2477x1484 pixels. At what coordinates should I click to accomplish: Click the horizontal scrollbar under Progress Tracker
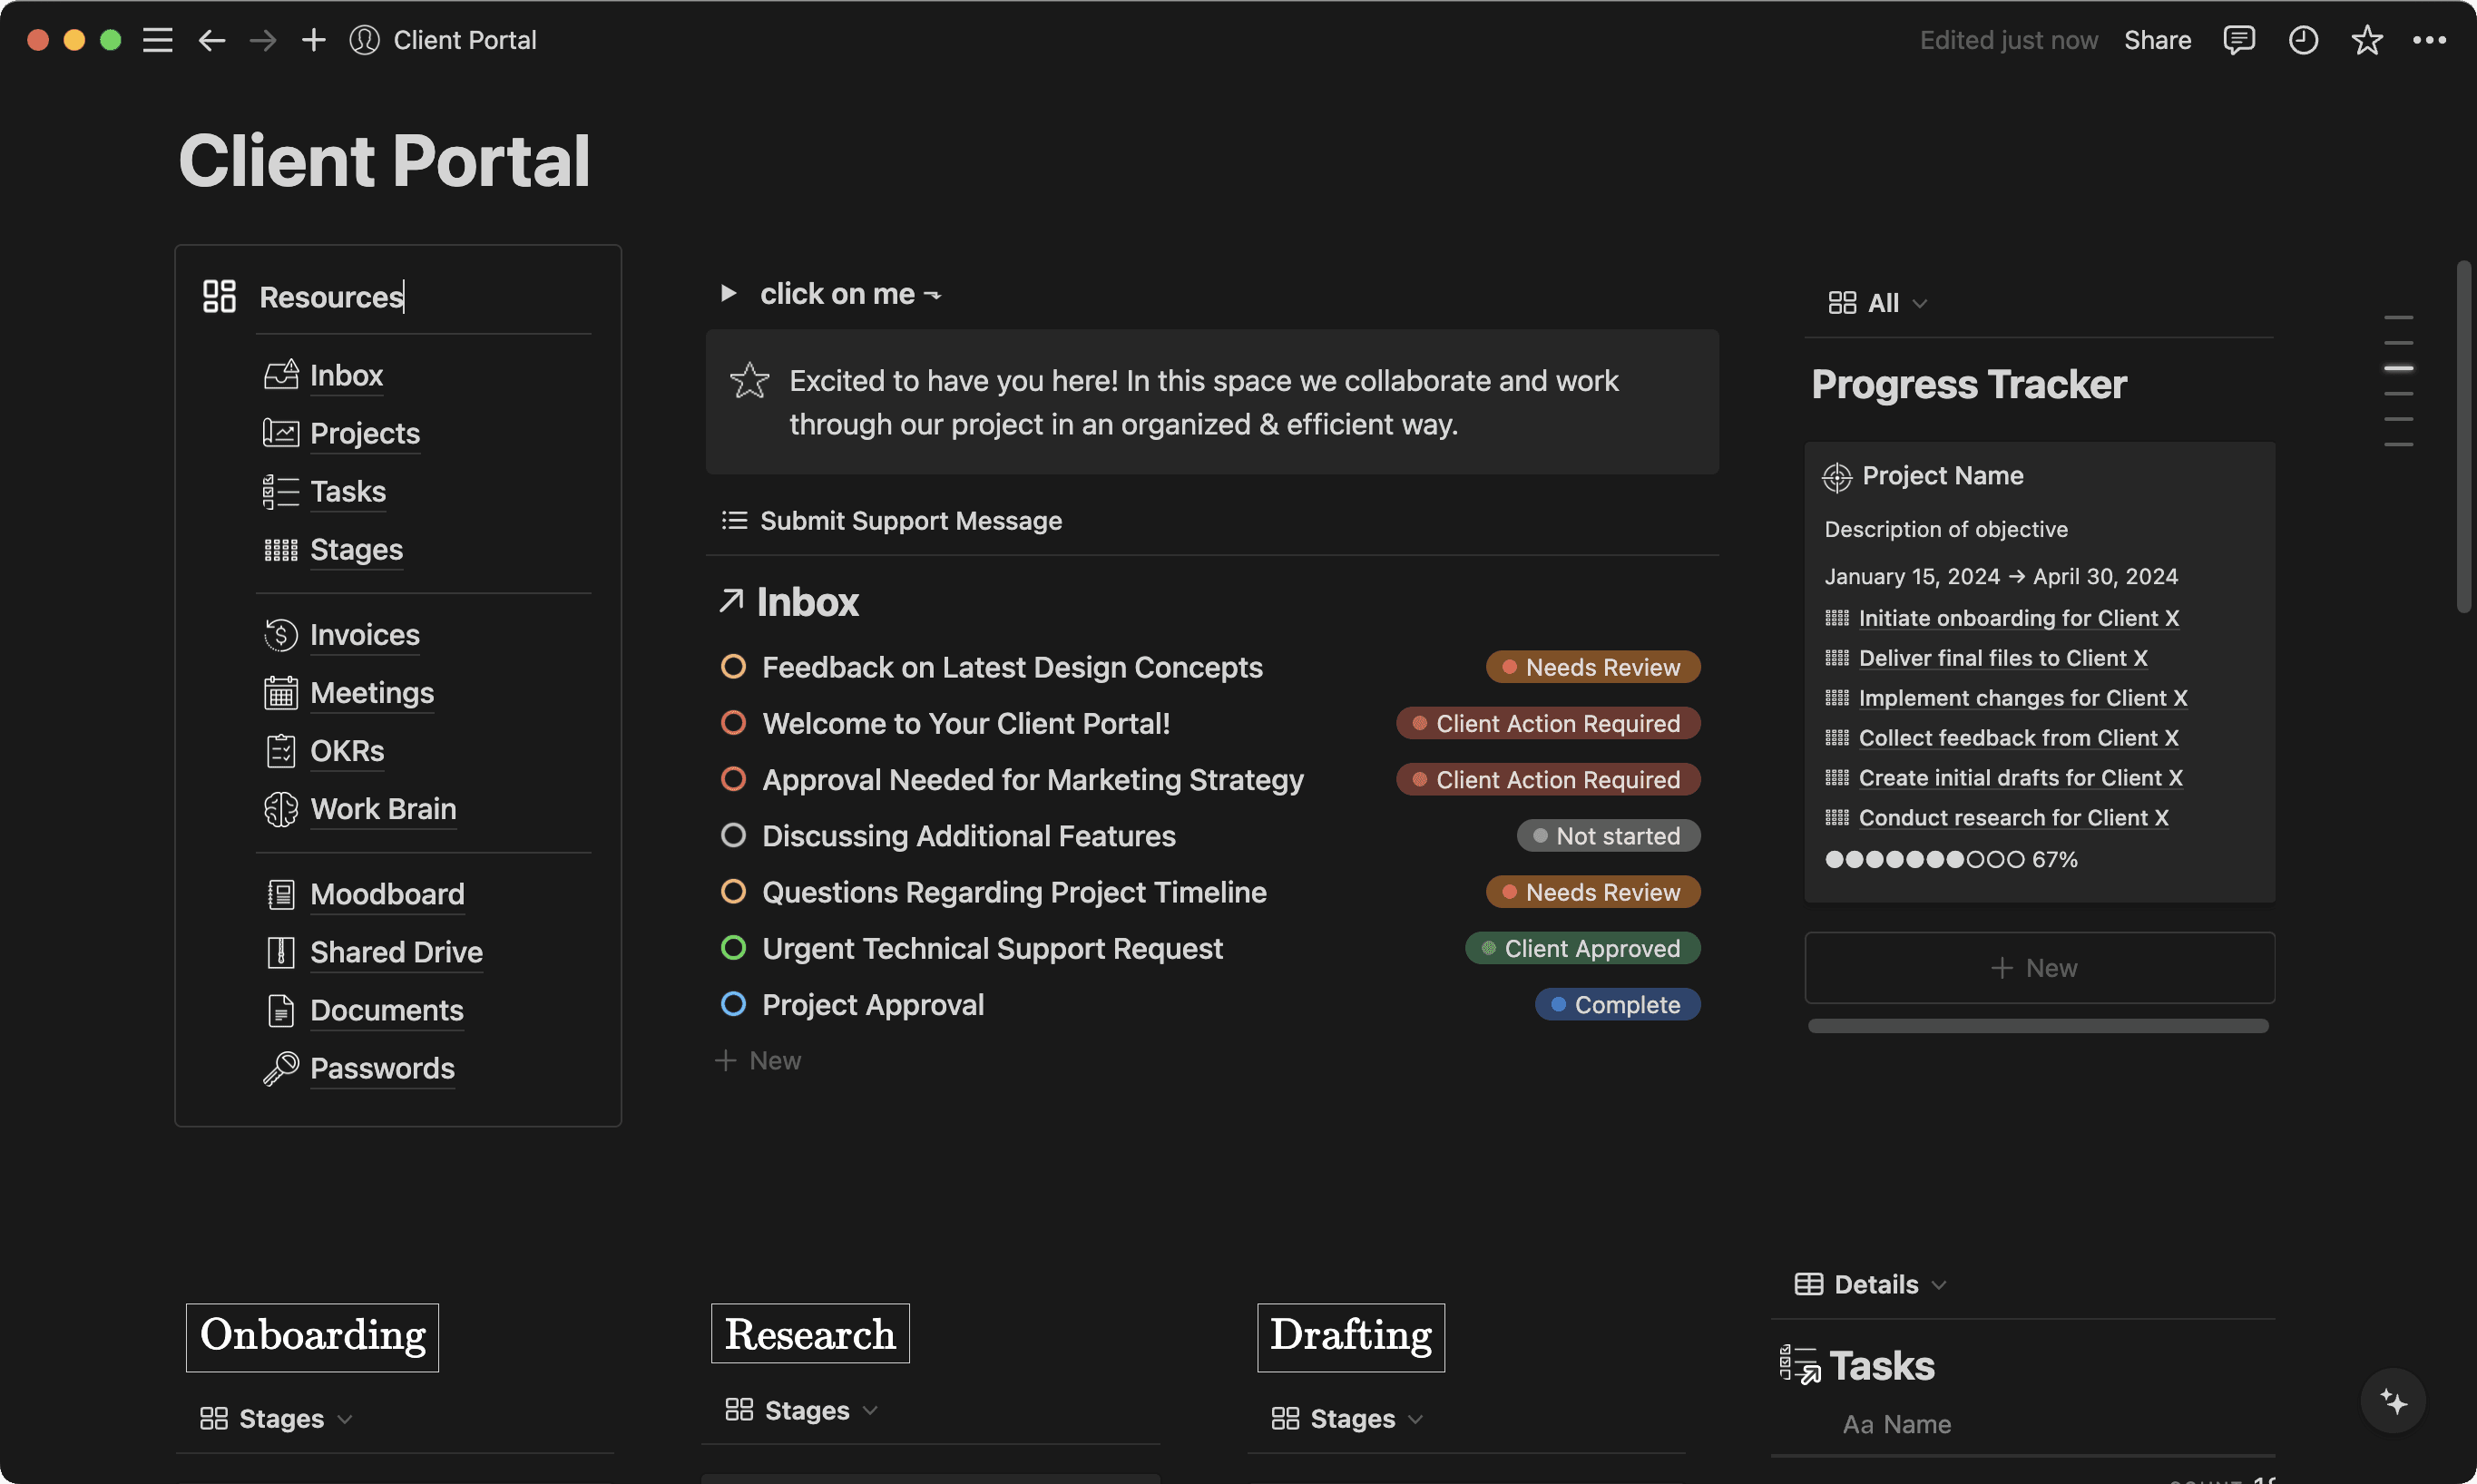(2037, 1026)
